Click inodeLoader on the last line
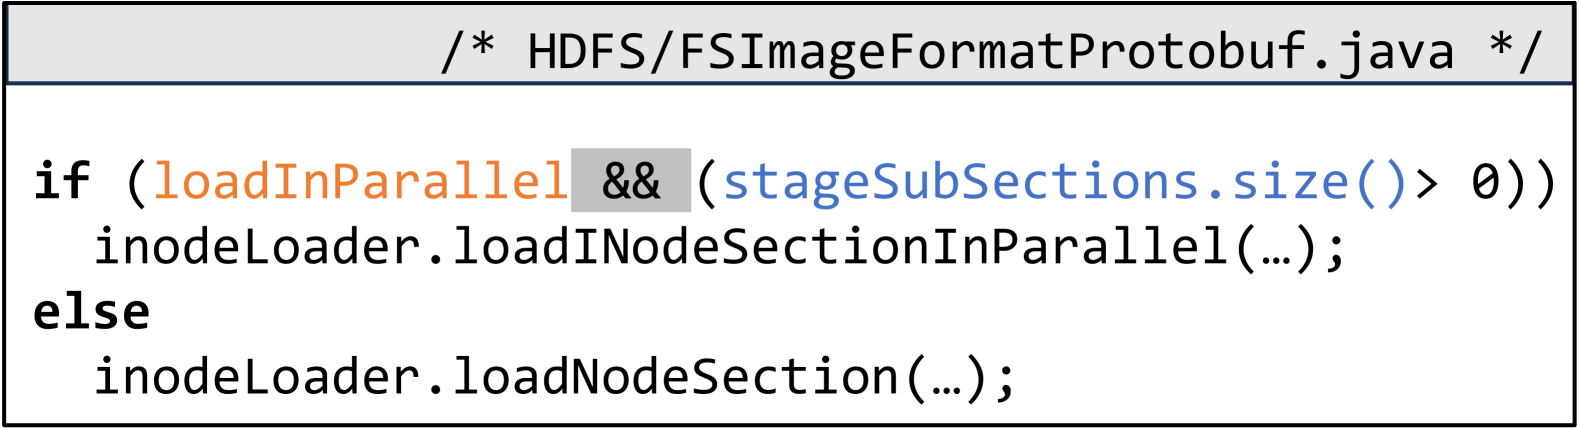The height and width of the screenshot is (428, 1579). click(x=258, y=377)
